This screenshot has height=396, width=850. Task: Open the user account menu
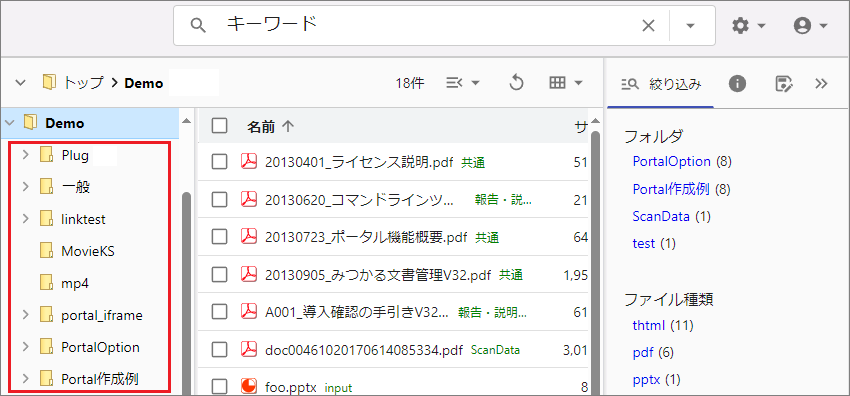point(810,25)
